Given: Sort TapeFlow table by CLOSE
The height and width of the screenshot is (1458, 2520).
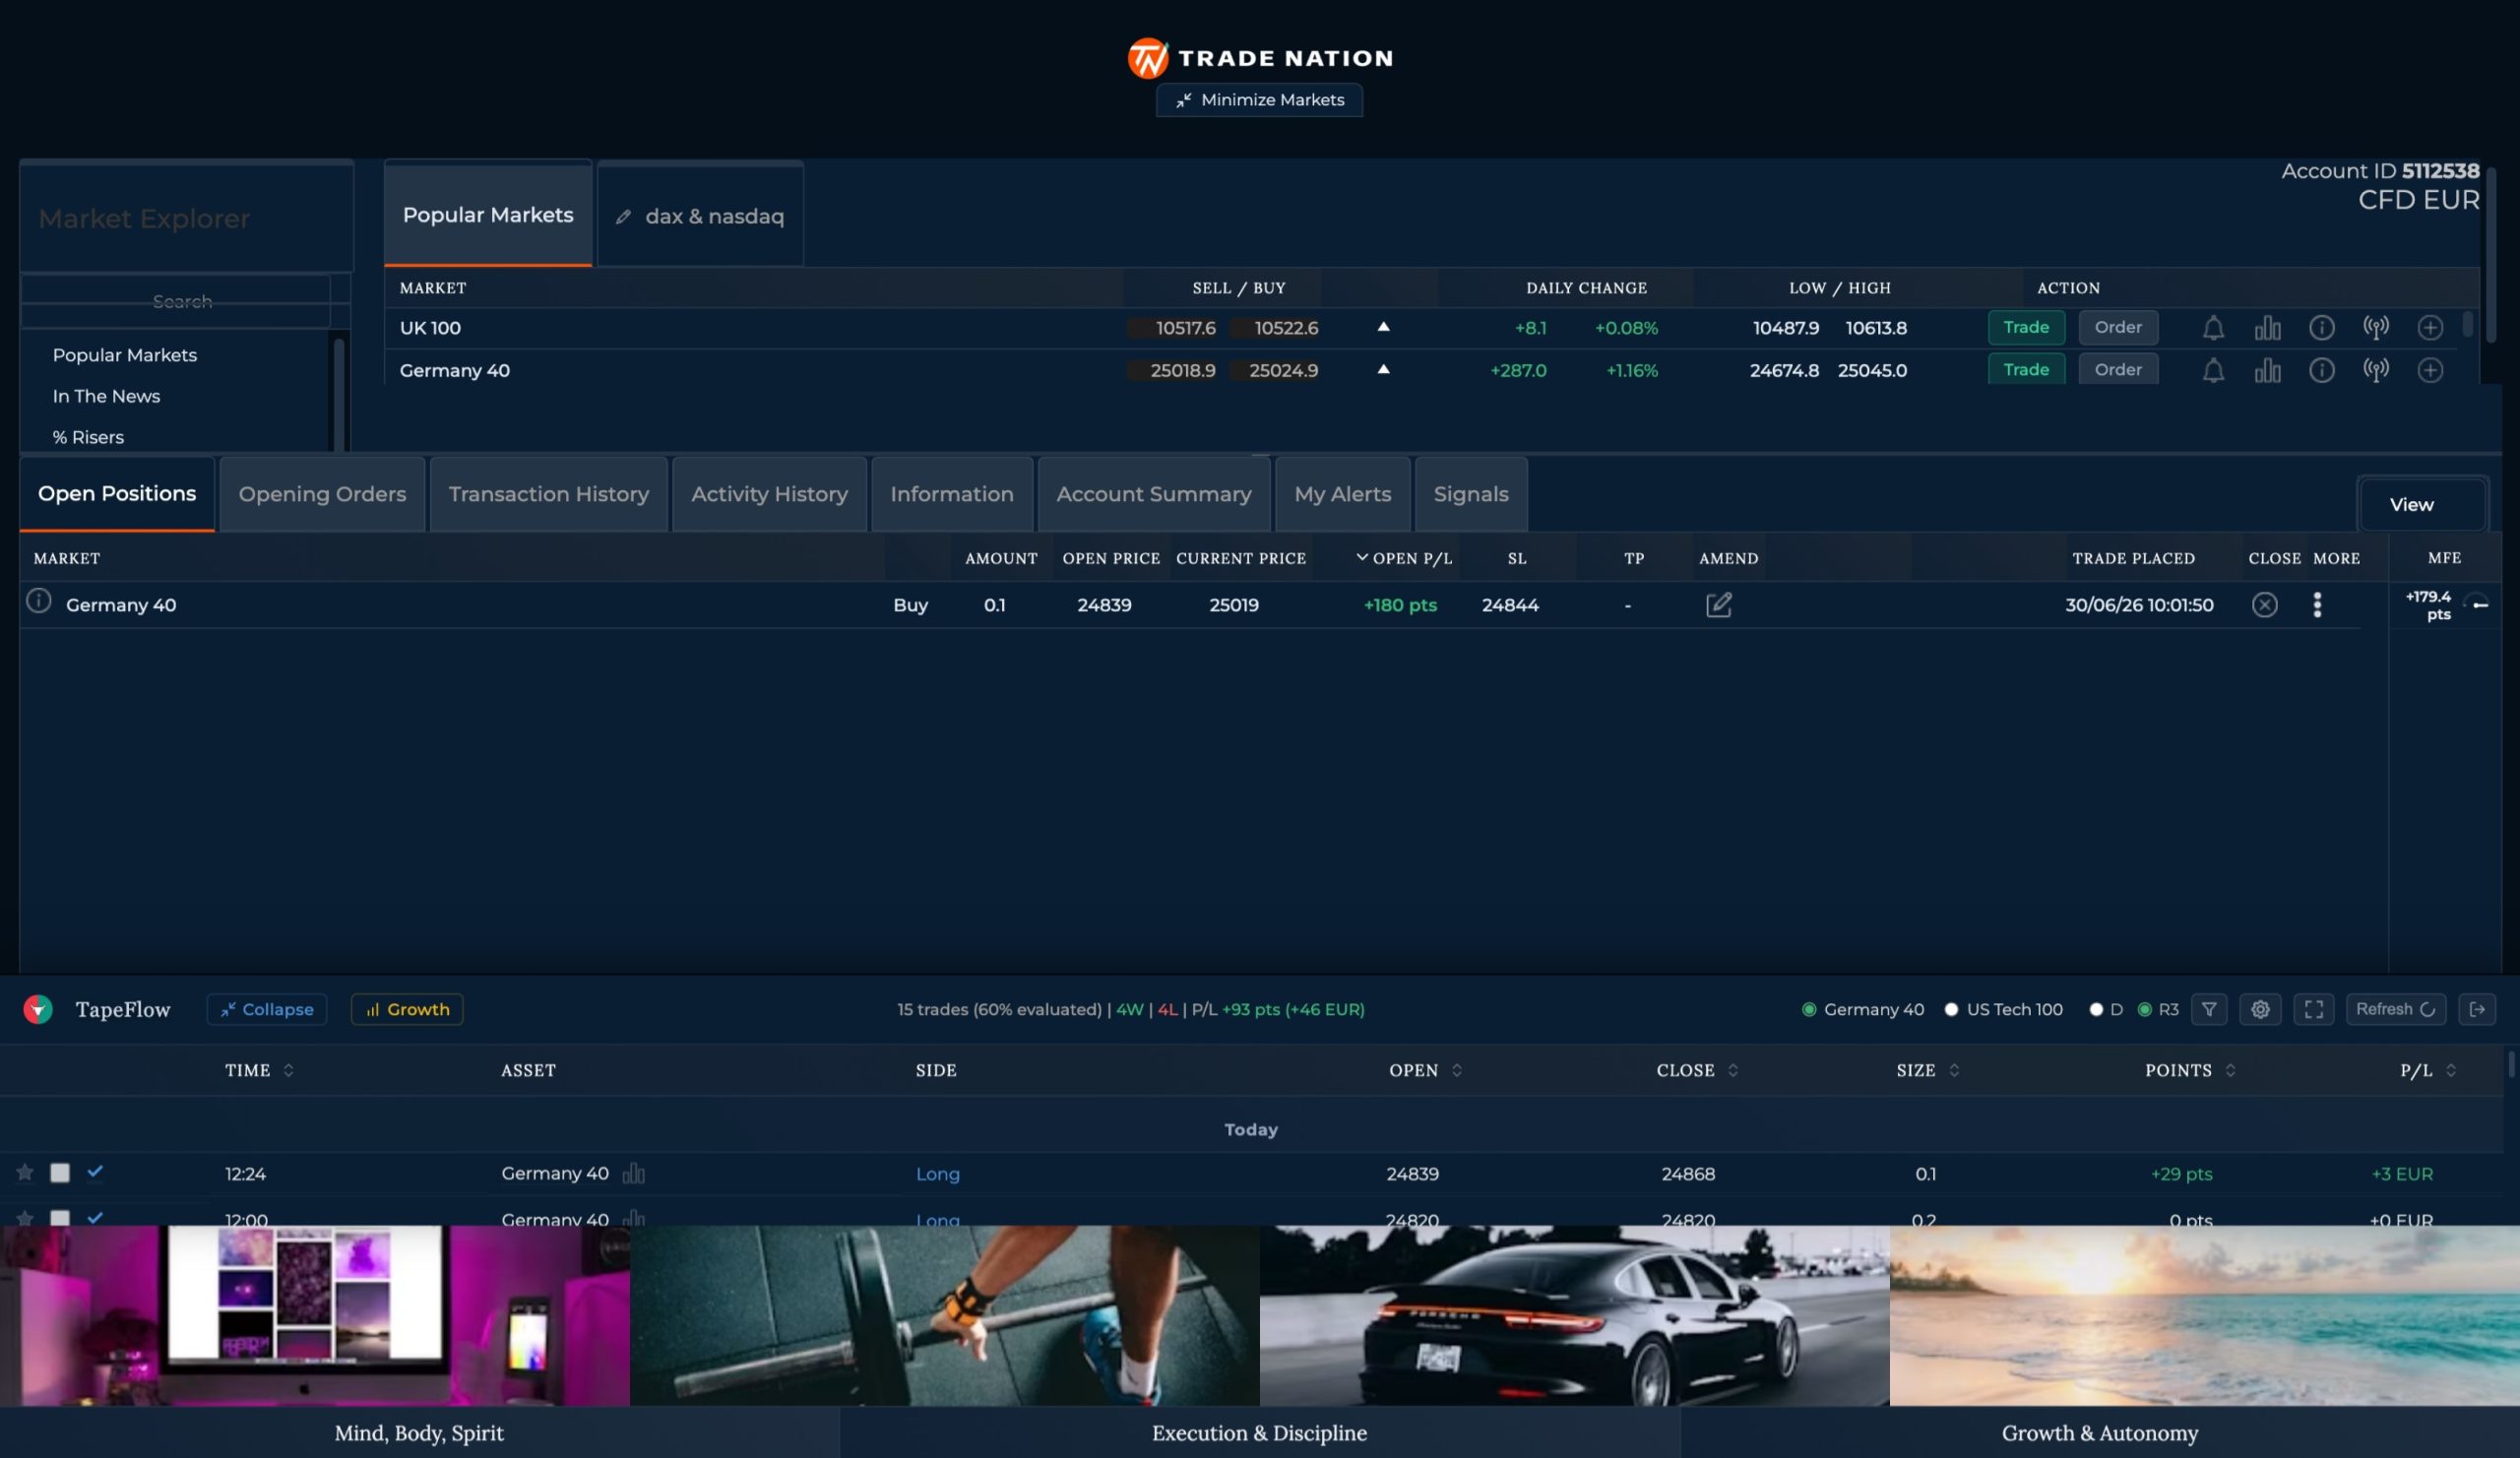Looking at the screenshot, I should coord(1697,1070).
